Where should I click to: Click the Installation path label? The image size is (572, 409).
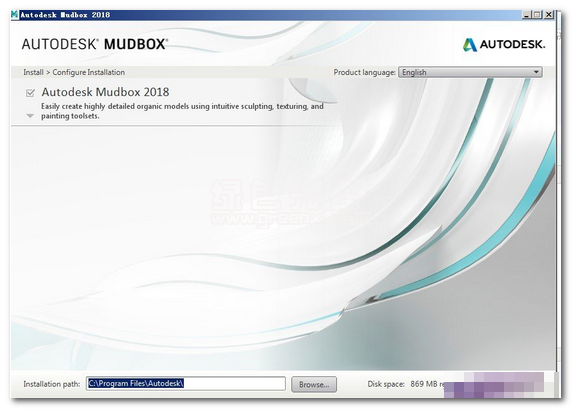pos(51,384)
